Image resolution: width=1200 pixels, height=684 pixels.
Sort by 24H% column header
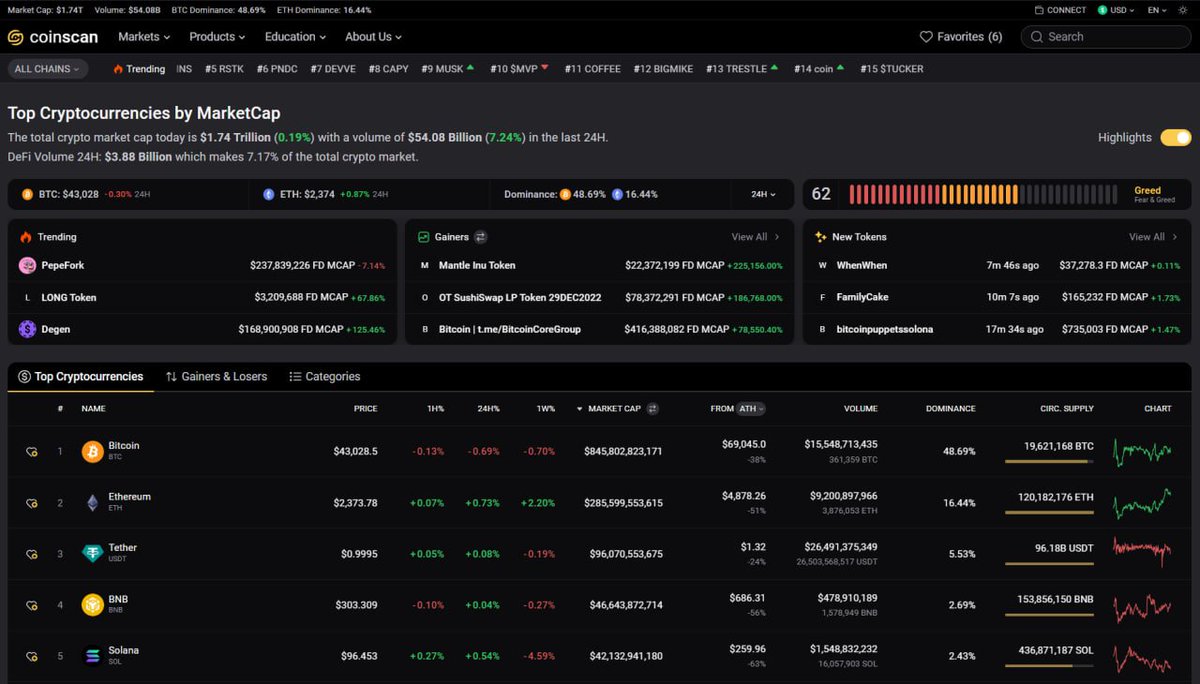(x=488, y=408)
